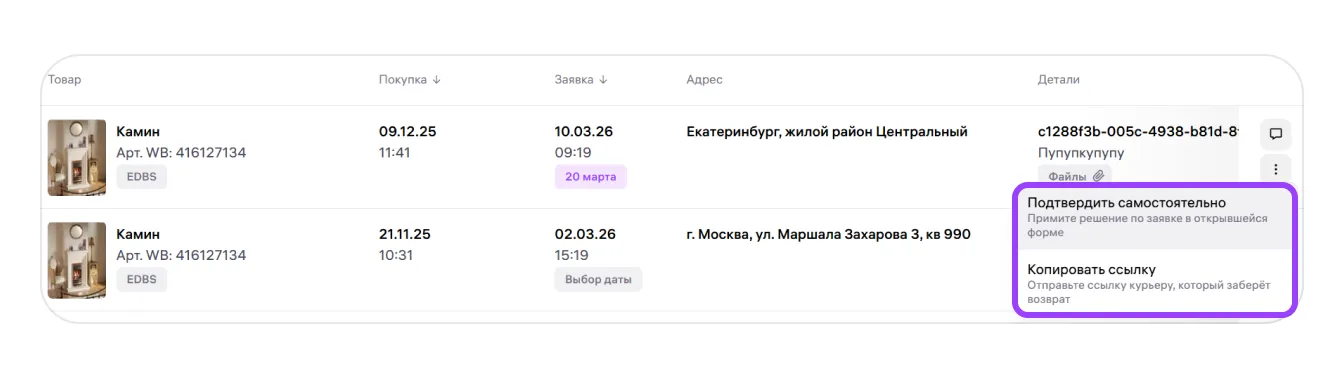
Task: Open the chat message icon for first row
Action: [x=1275, y=133]
